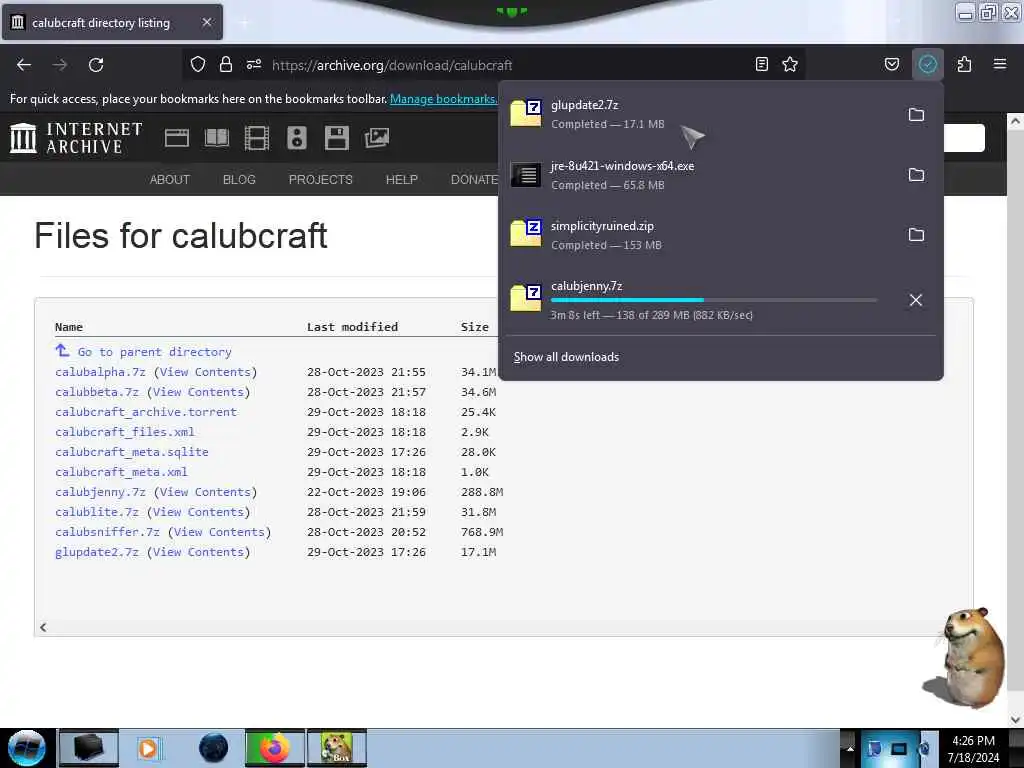Open the HELP menu item
Image resolution: width=1024 pixels, height=768 pixels.
coord(402,180)
